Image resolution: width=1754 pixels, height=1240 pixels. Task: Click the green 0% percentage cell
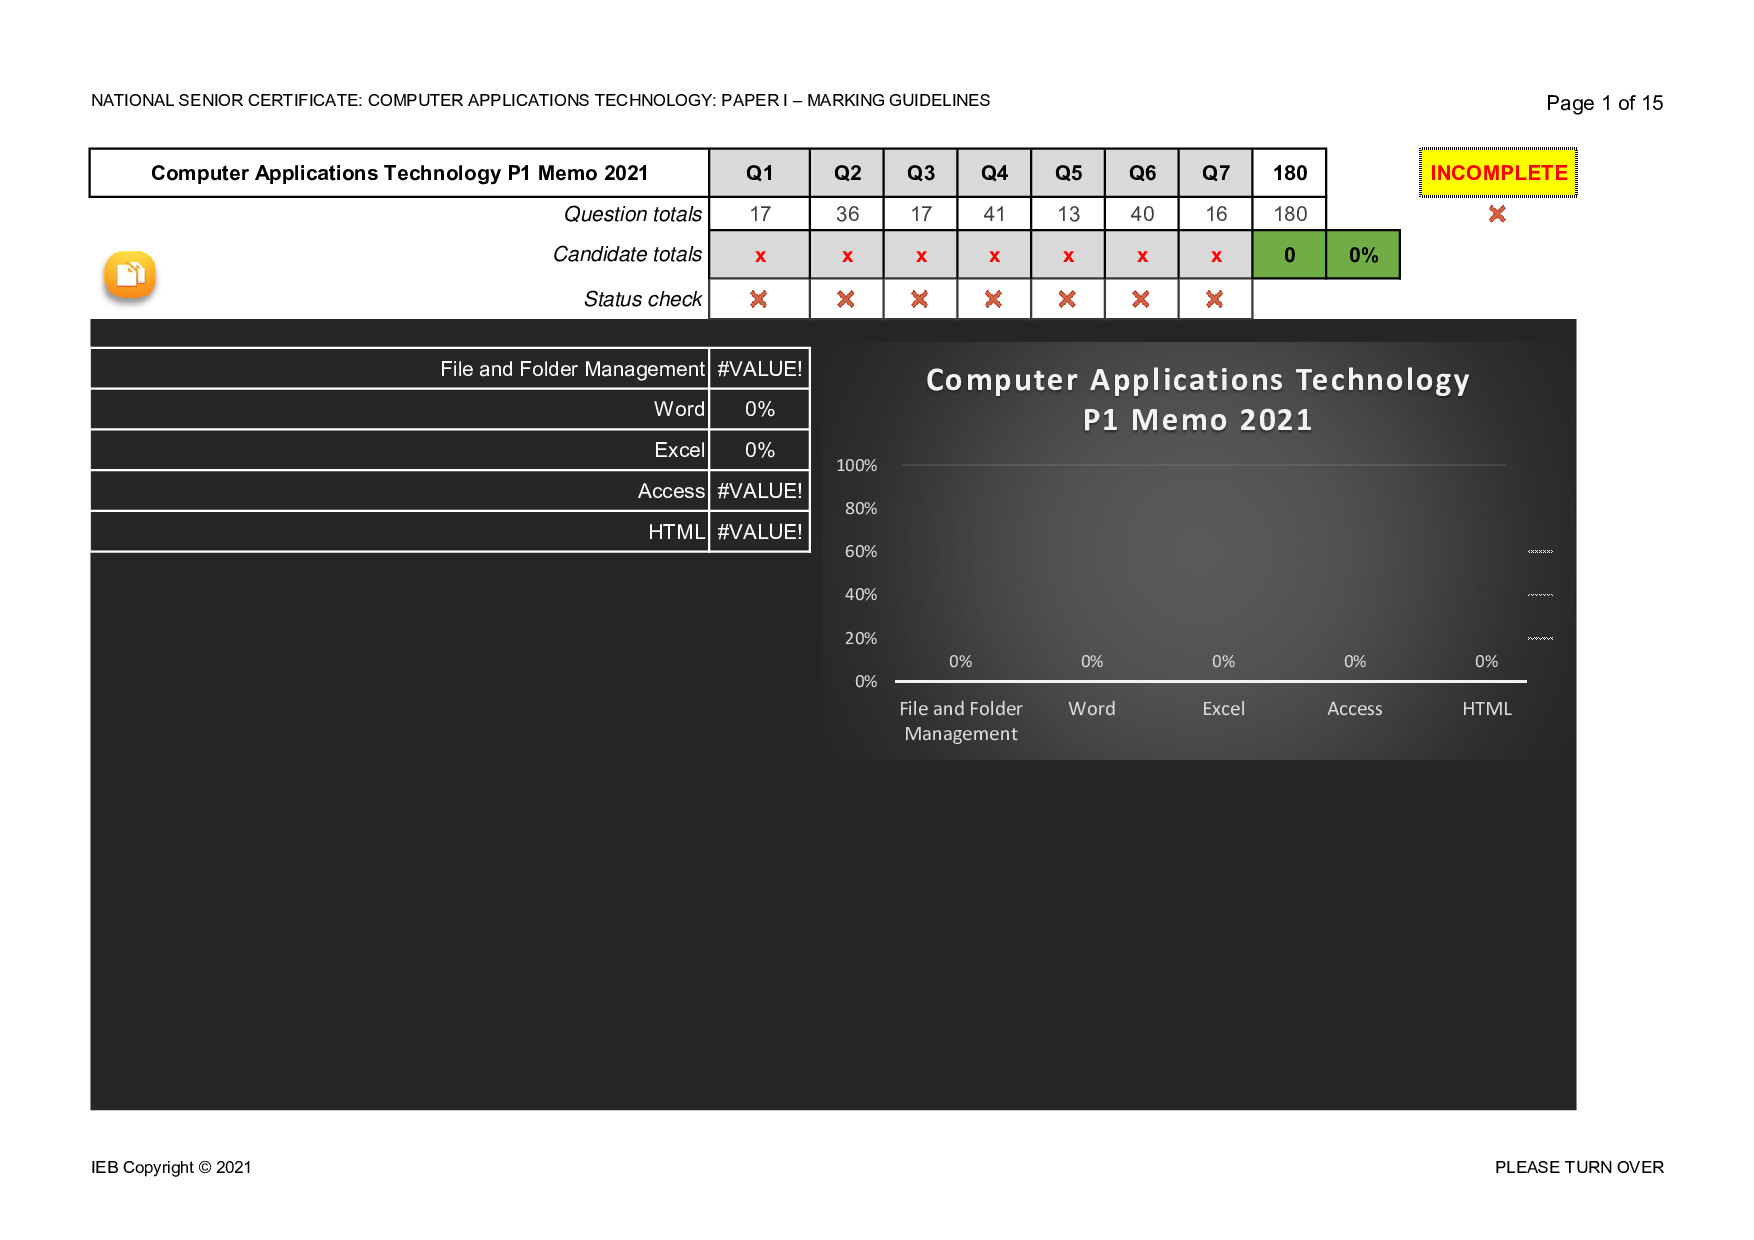click(x=1363, y=255)
